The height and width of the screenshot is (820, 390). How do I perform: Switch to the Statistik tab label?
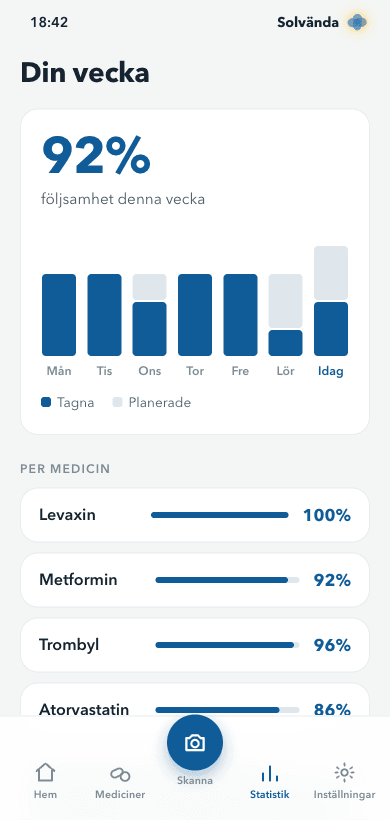tap(269, 795)
